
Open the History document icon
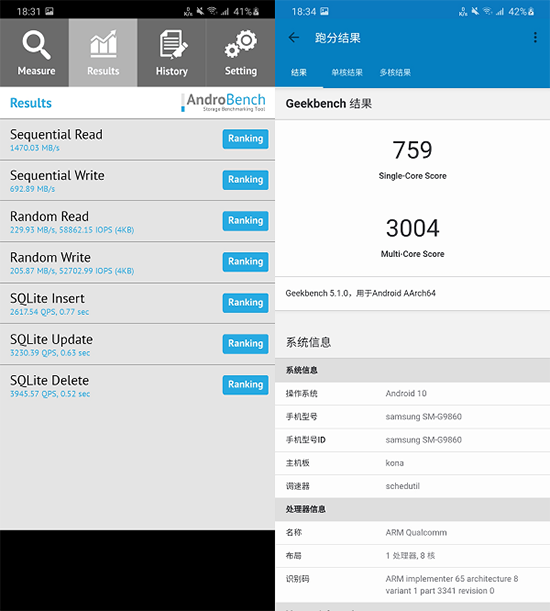[x=173, y=44]
